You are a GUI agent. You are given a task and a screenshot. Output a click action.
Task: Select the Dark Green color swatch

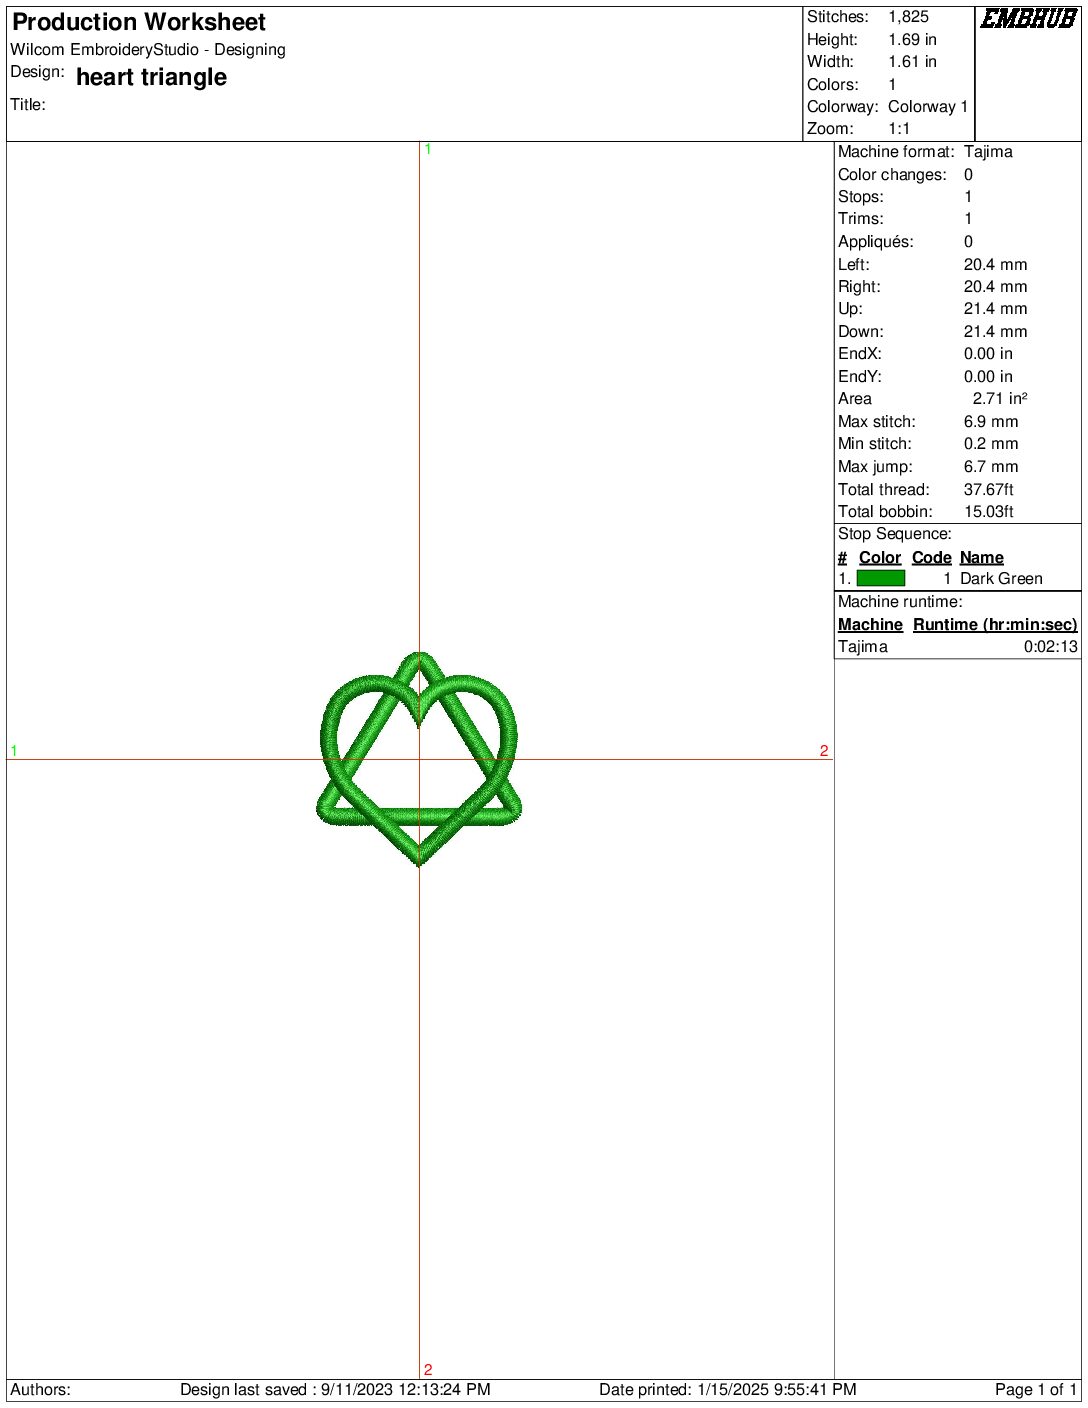click(x=881, y=578)
